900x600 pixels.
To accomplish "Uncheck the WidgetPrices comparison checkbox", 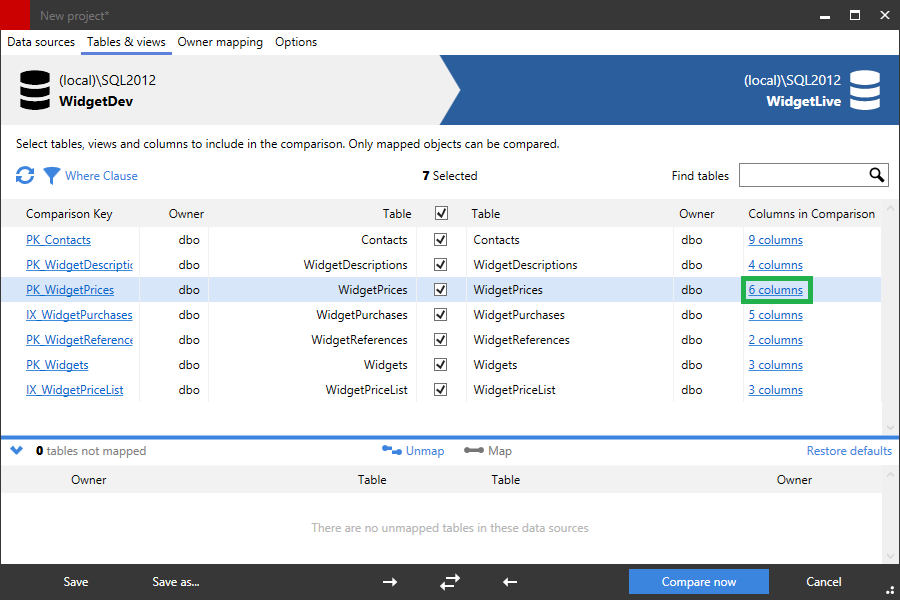I will (x=440, y=289).
